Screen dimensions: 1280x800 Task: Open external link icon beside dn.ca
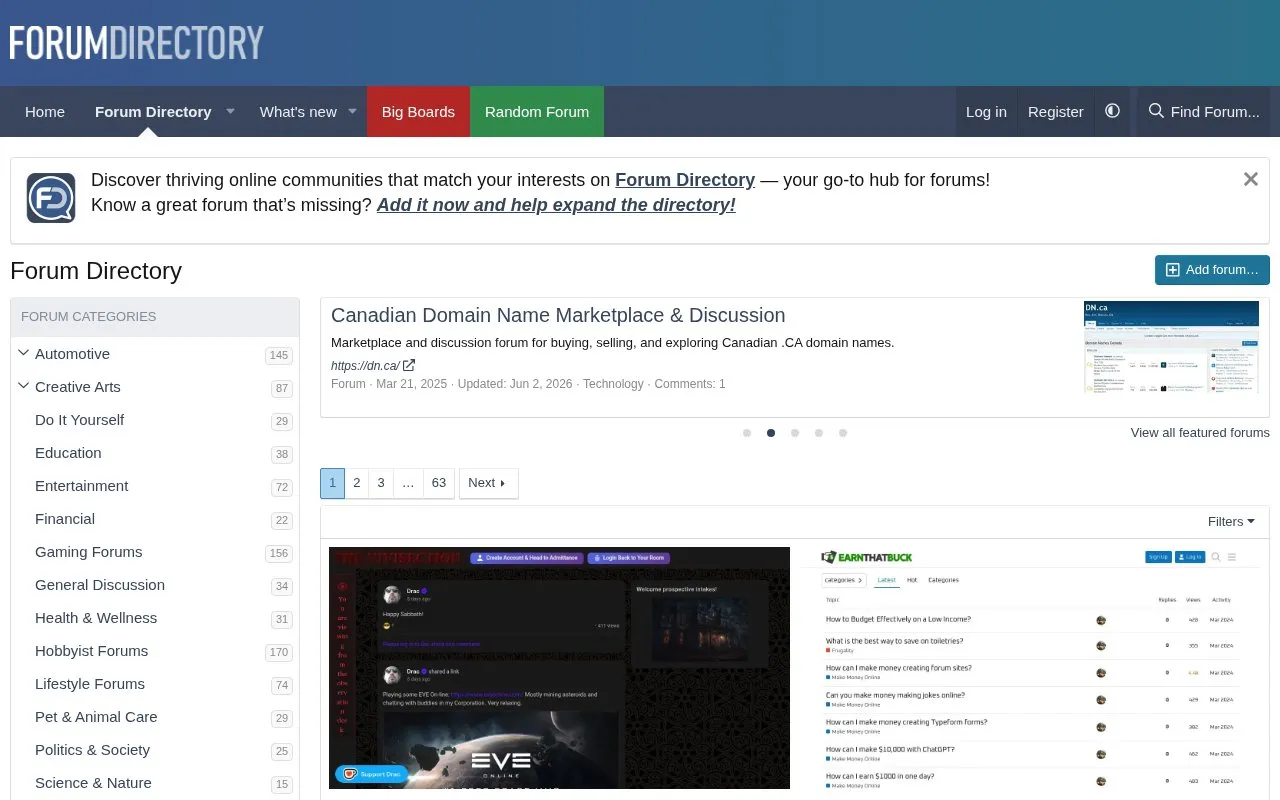pyautogui.click(x=409, y=366)
